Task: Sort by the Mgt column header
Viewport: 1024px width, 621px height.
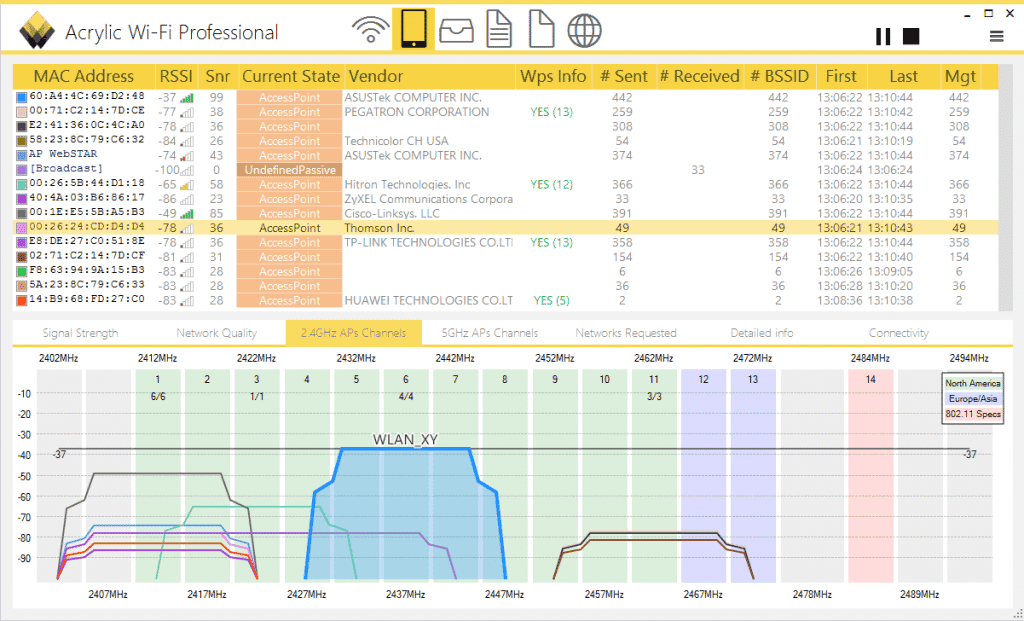Action: pos(960,76)
